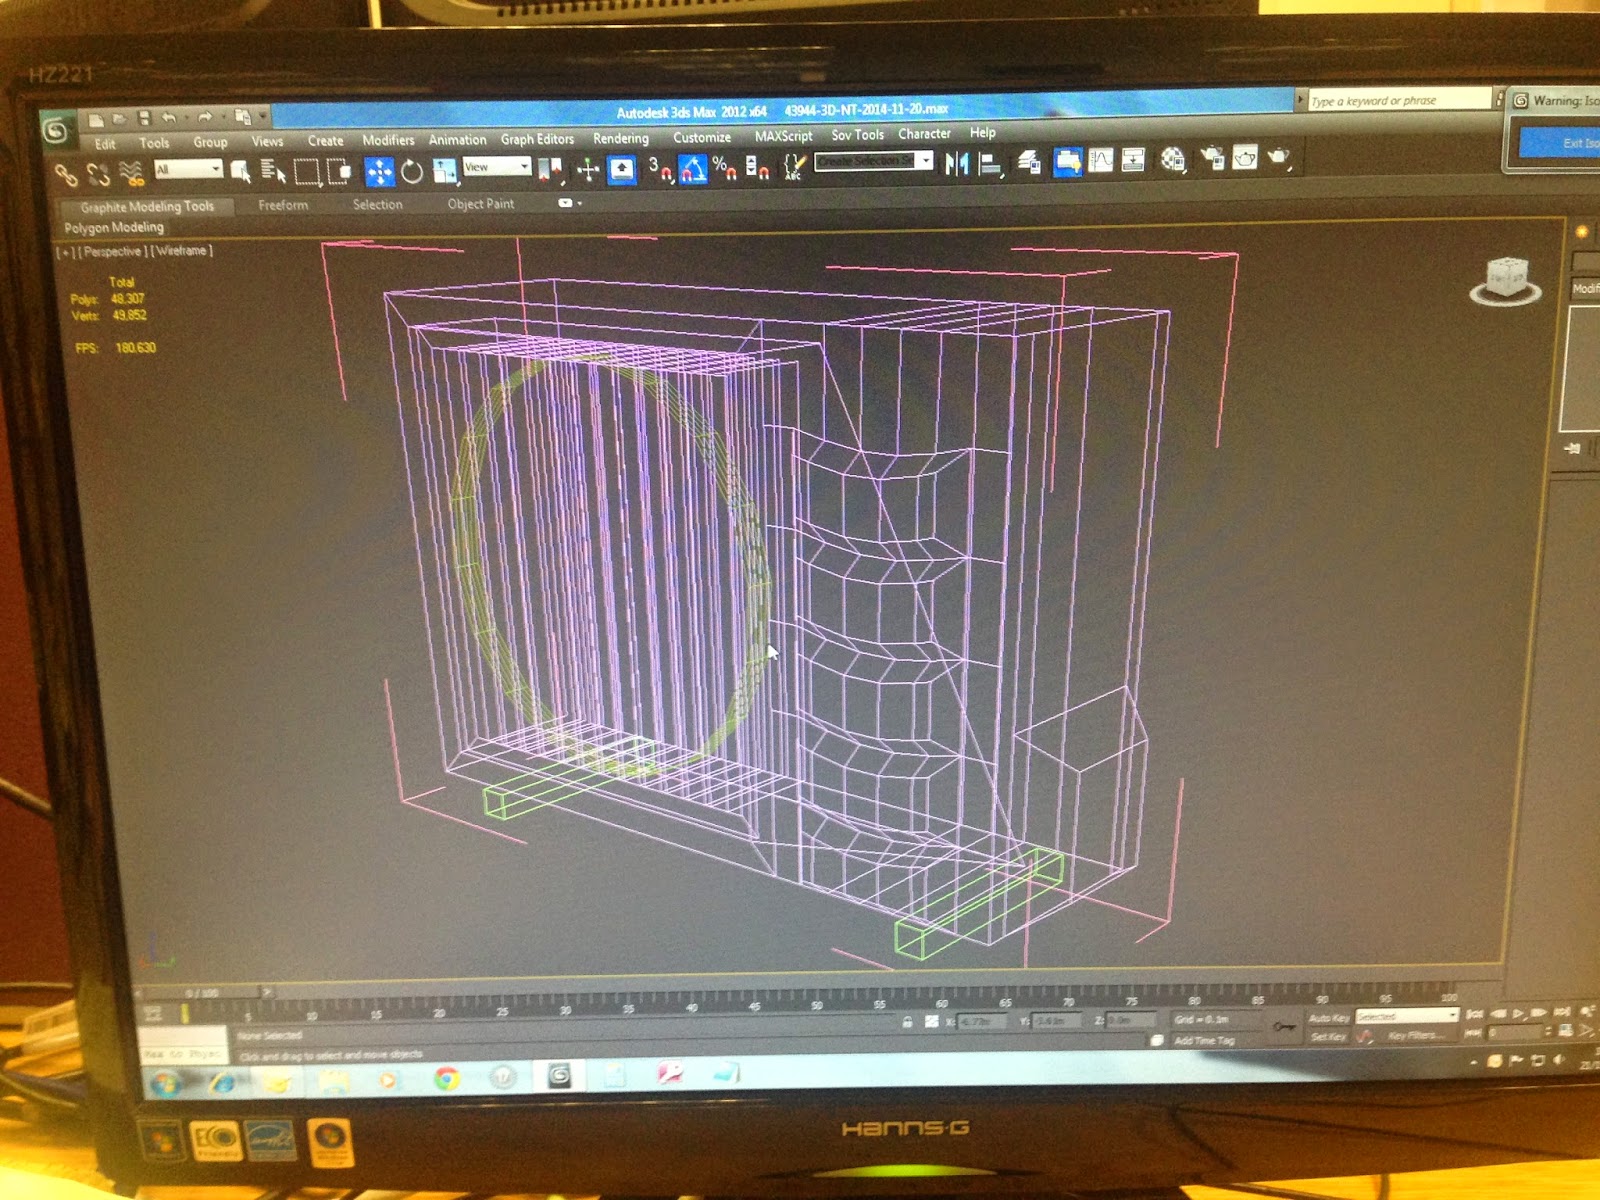Click the Save File icon in quick access toolbar
The height and width of the screenshot is (1200, 1600).
[144, 118]
